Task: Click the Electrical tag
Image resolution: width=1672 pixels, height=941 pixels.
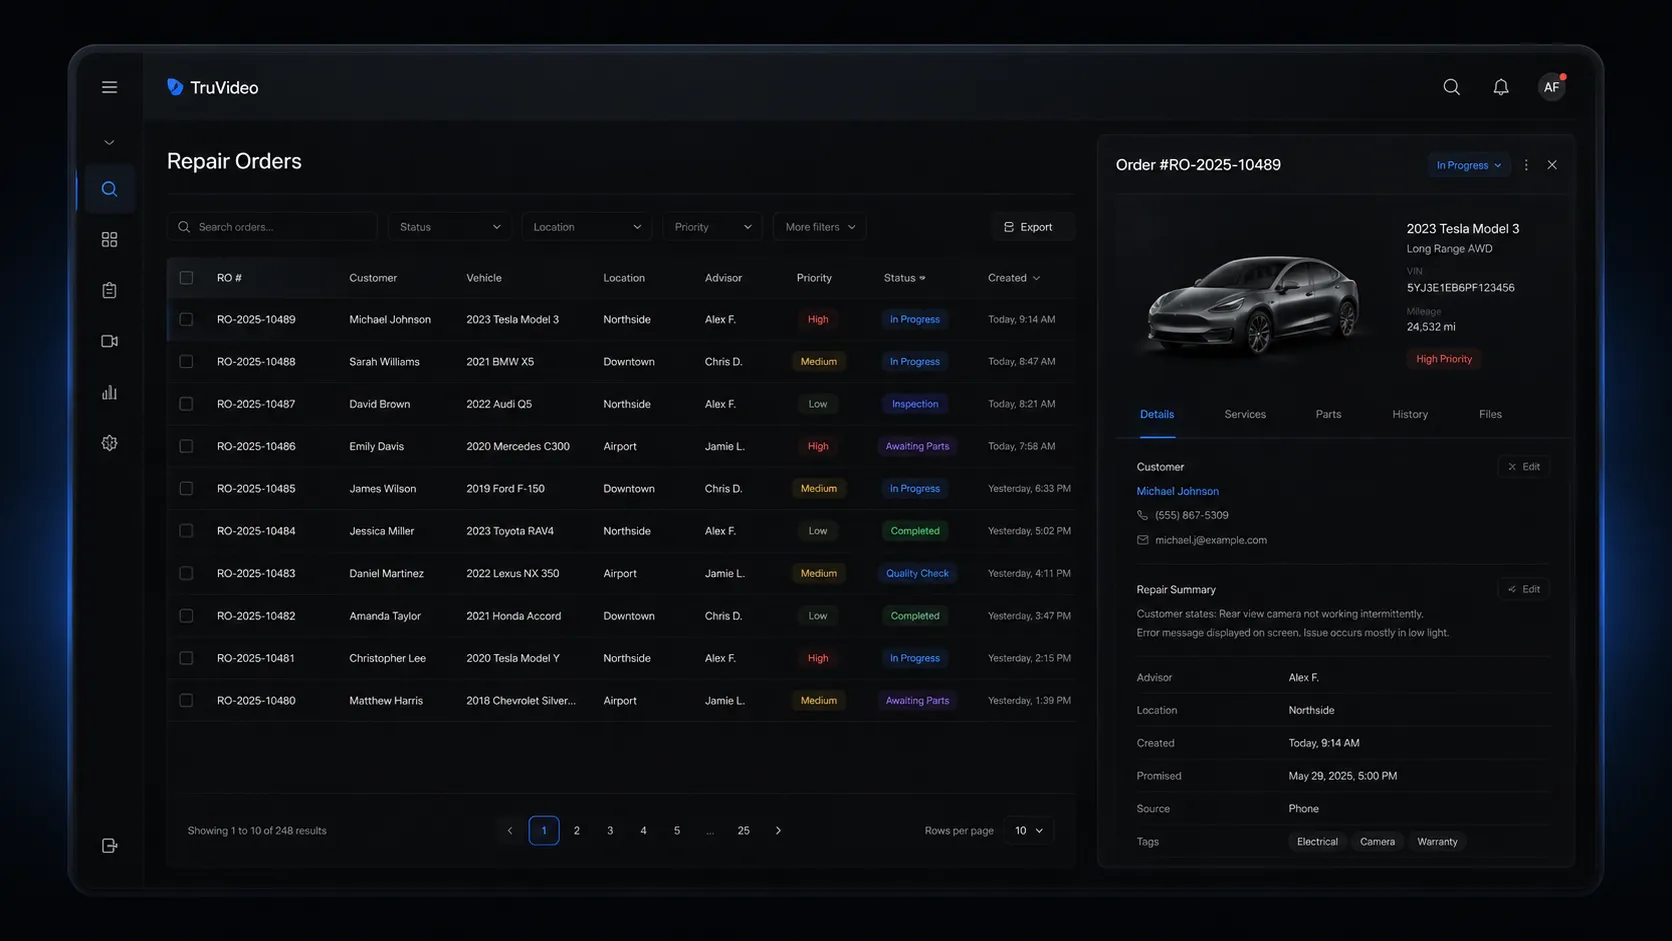Action: click(x=1317, y=842)
